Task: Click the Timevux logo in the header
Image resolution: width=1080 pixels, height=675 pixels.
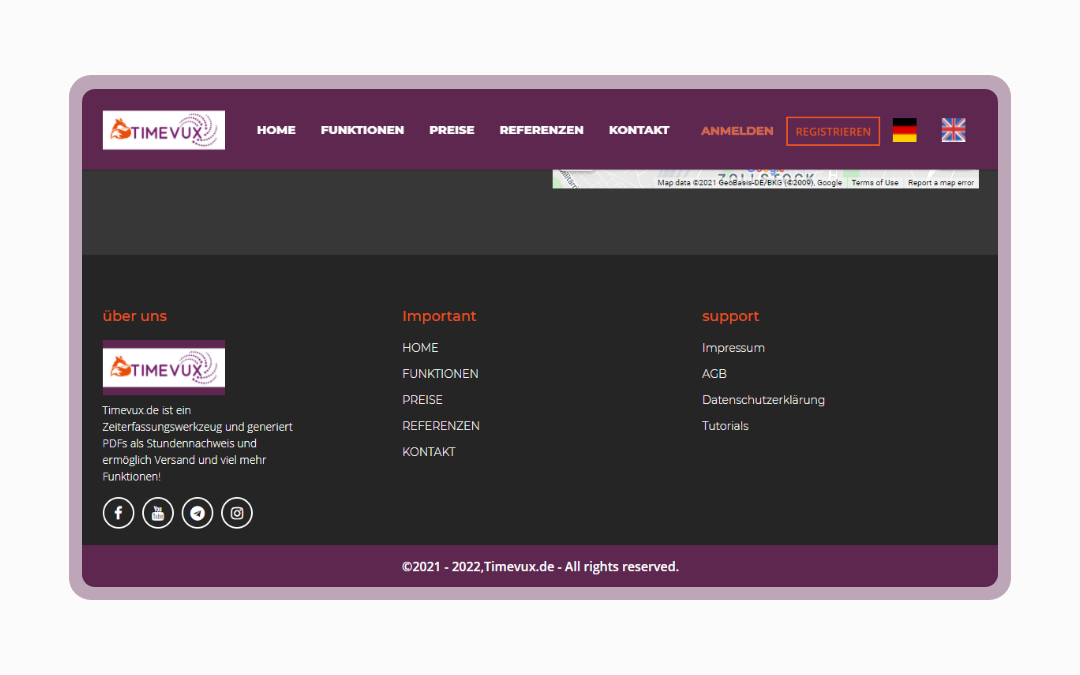Action: coord(164,130)
